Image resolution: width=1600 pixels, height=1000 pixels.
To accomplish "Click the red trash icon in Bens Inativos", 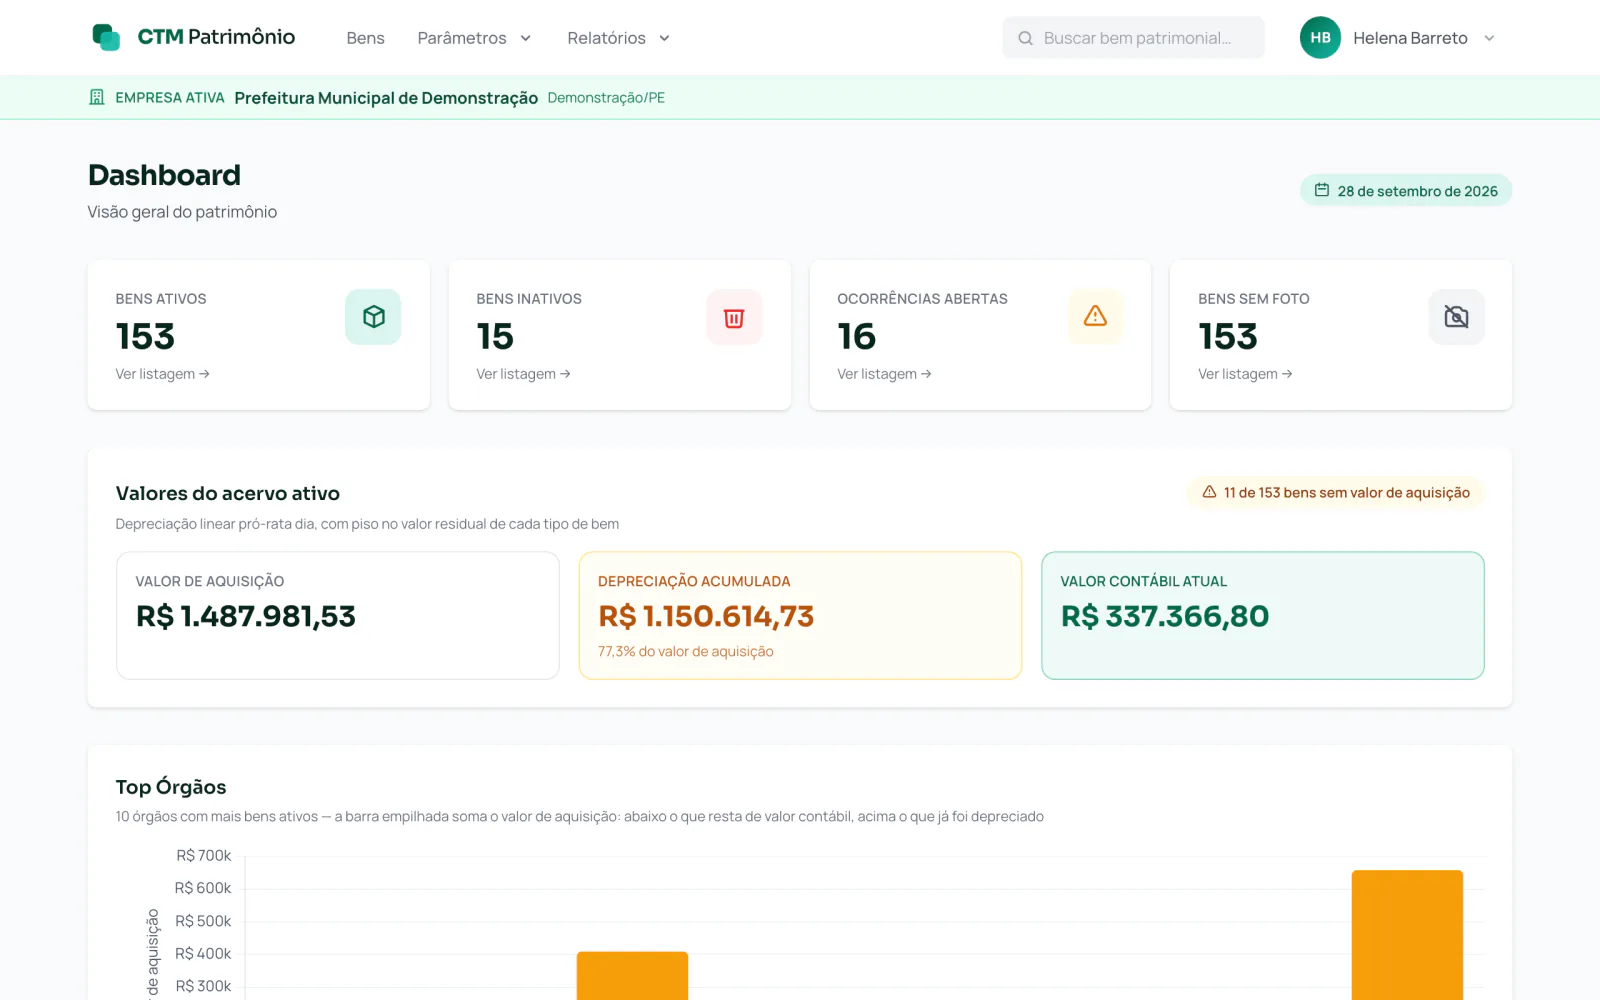I will (734, 317).
